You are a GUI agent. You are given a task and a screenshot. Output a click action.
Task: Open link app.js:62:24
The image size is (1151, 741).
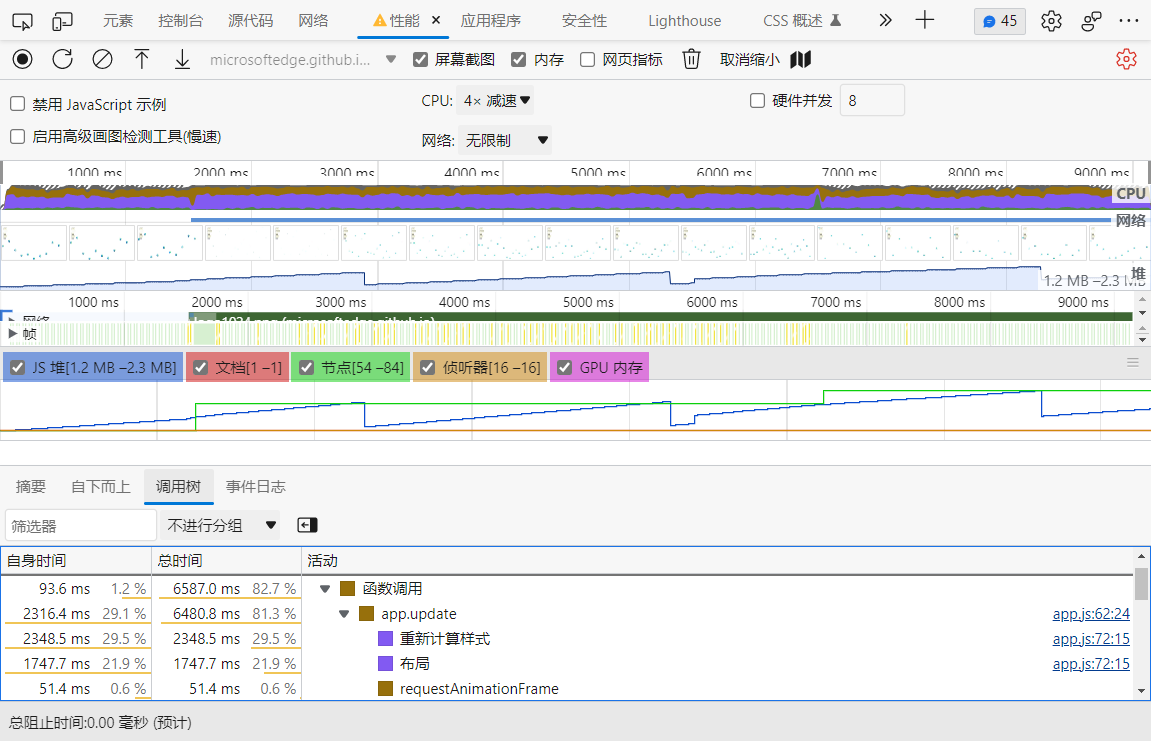point(1091,614)
